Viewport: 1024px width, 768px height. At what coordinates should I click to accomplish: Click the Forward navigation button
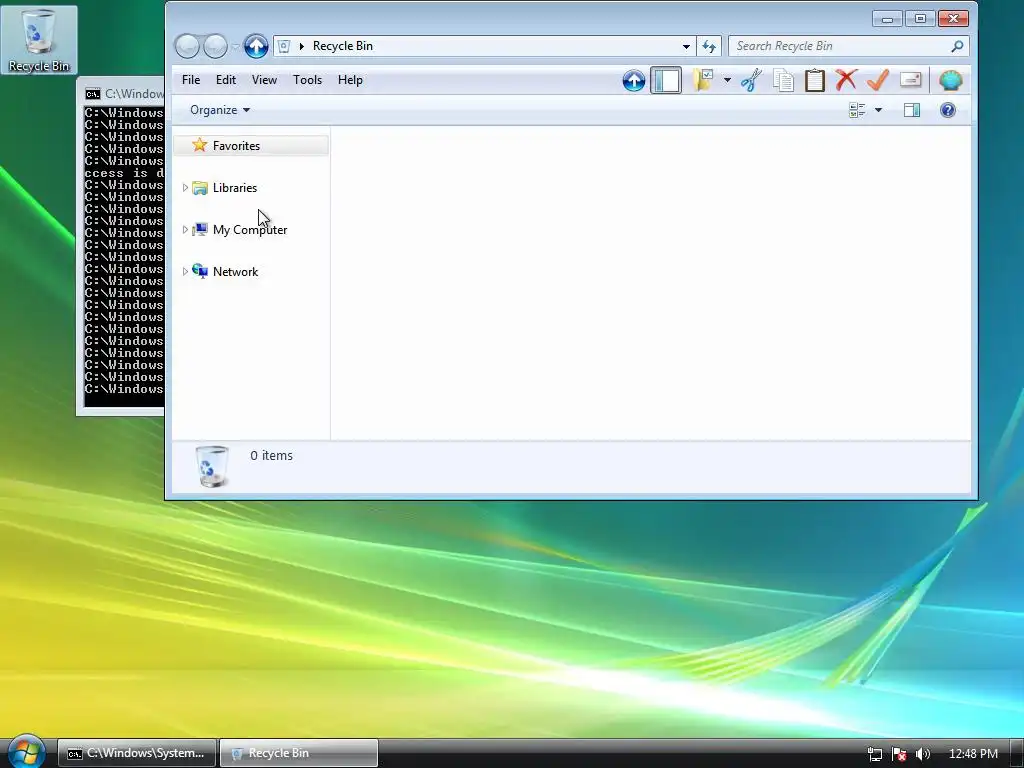[x=216, y=46]
